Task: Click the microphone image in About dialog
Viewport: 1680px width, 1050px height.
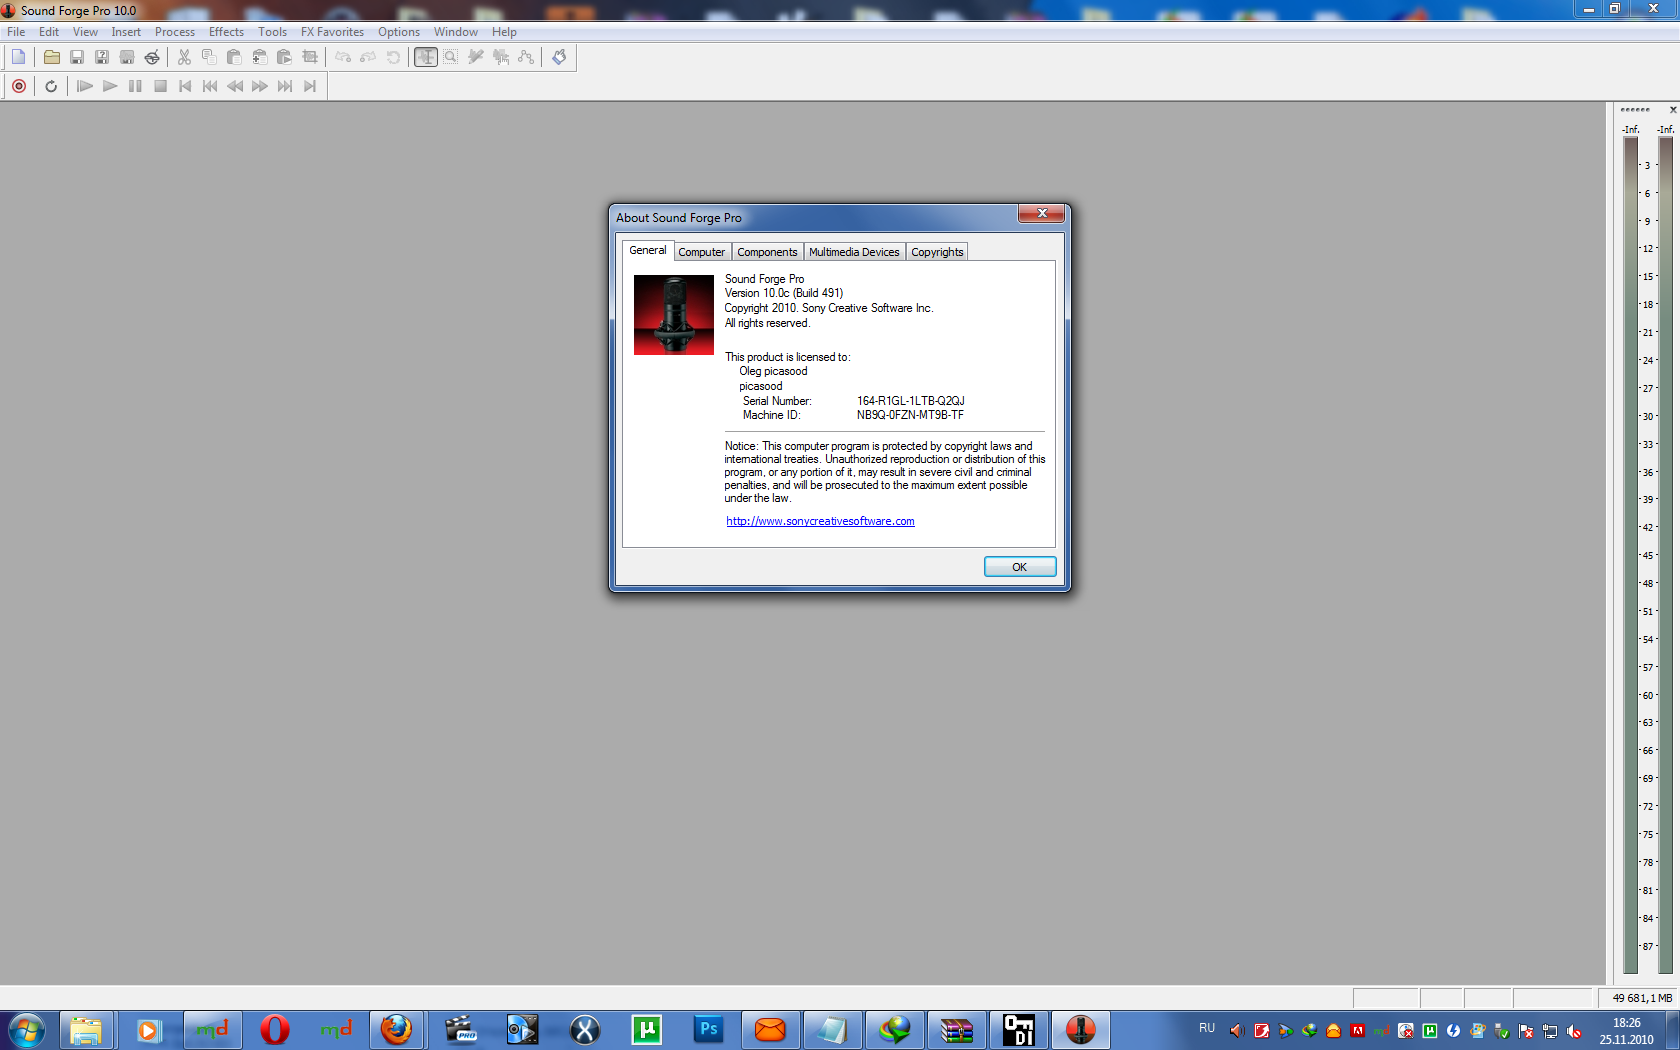Action: (674, 315)
